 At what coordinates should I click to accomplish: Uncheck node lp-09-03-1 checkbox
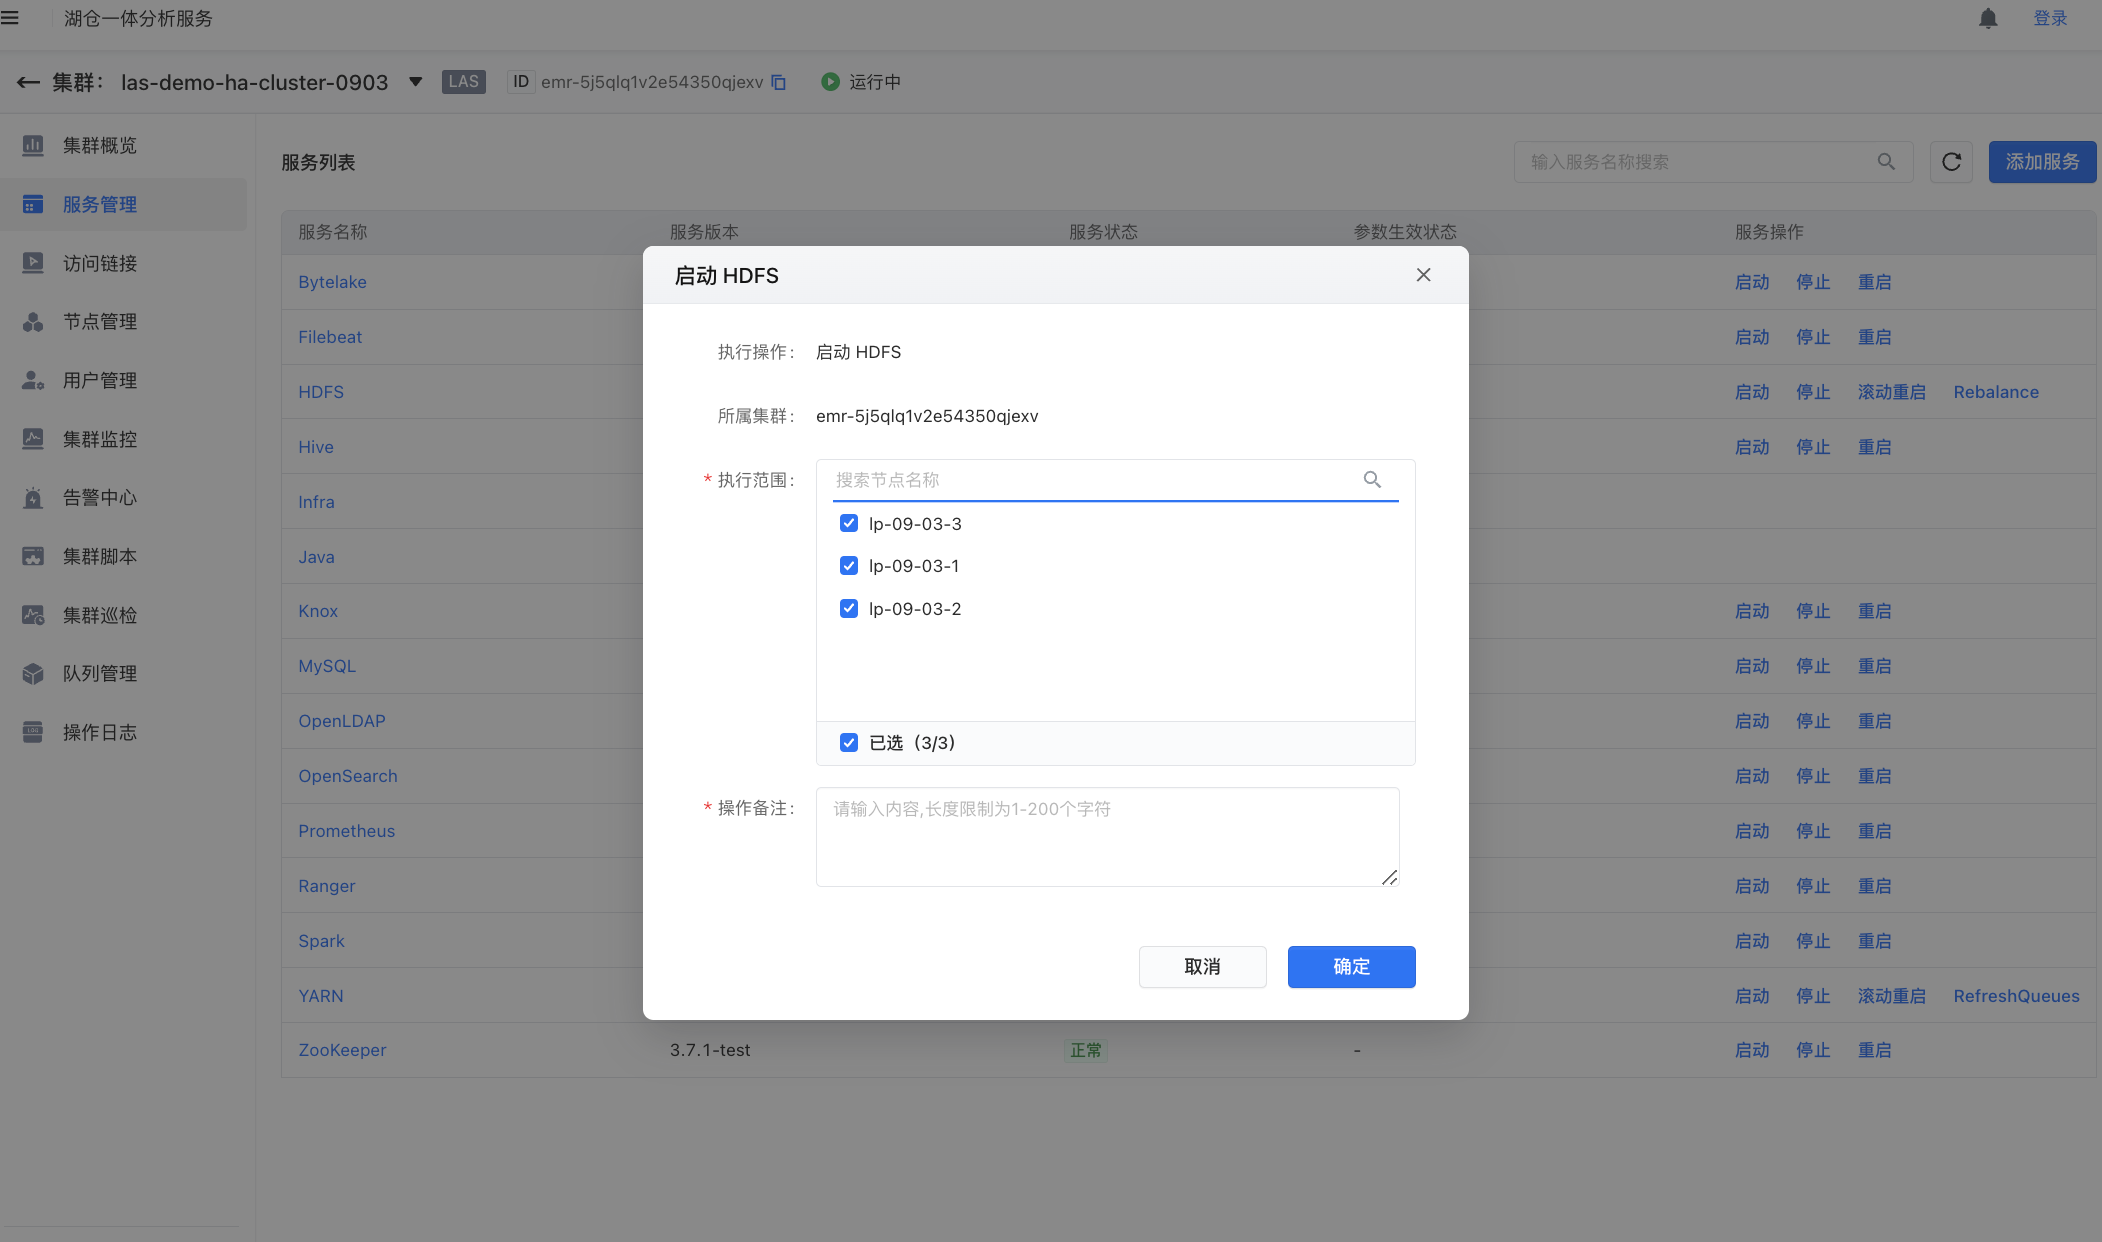(849, 566)
